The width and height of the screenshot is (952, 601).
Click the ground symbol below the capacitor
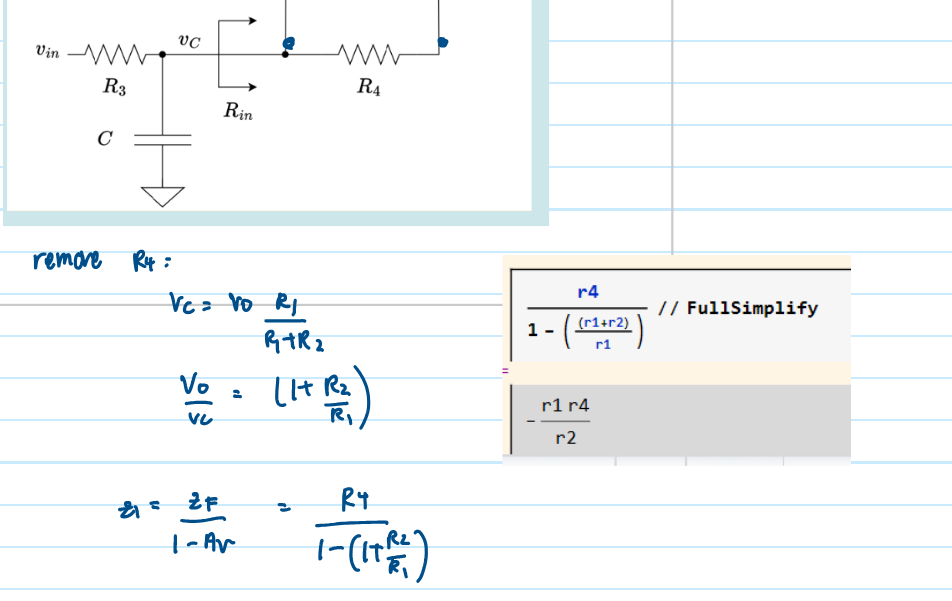click(x=162, y=194)
